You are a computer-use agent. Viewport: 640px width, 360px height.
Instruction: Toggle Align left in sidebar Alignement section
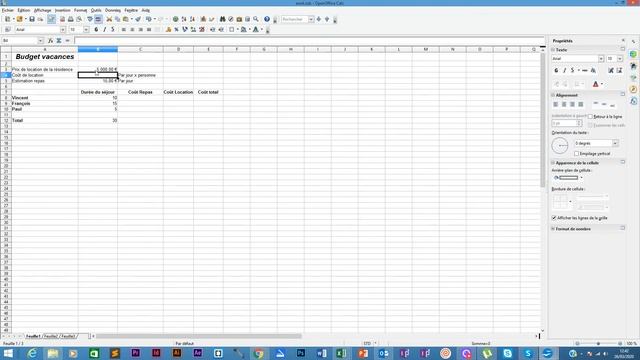[x=556, y=104]
